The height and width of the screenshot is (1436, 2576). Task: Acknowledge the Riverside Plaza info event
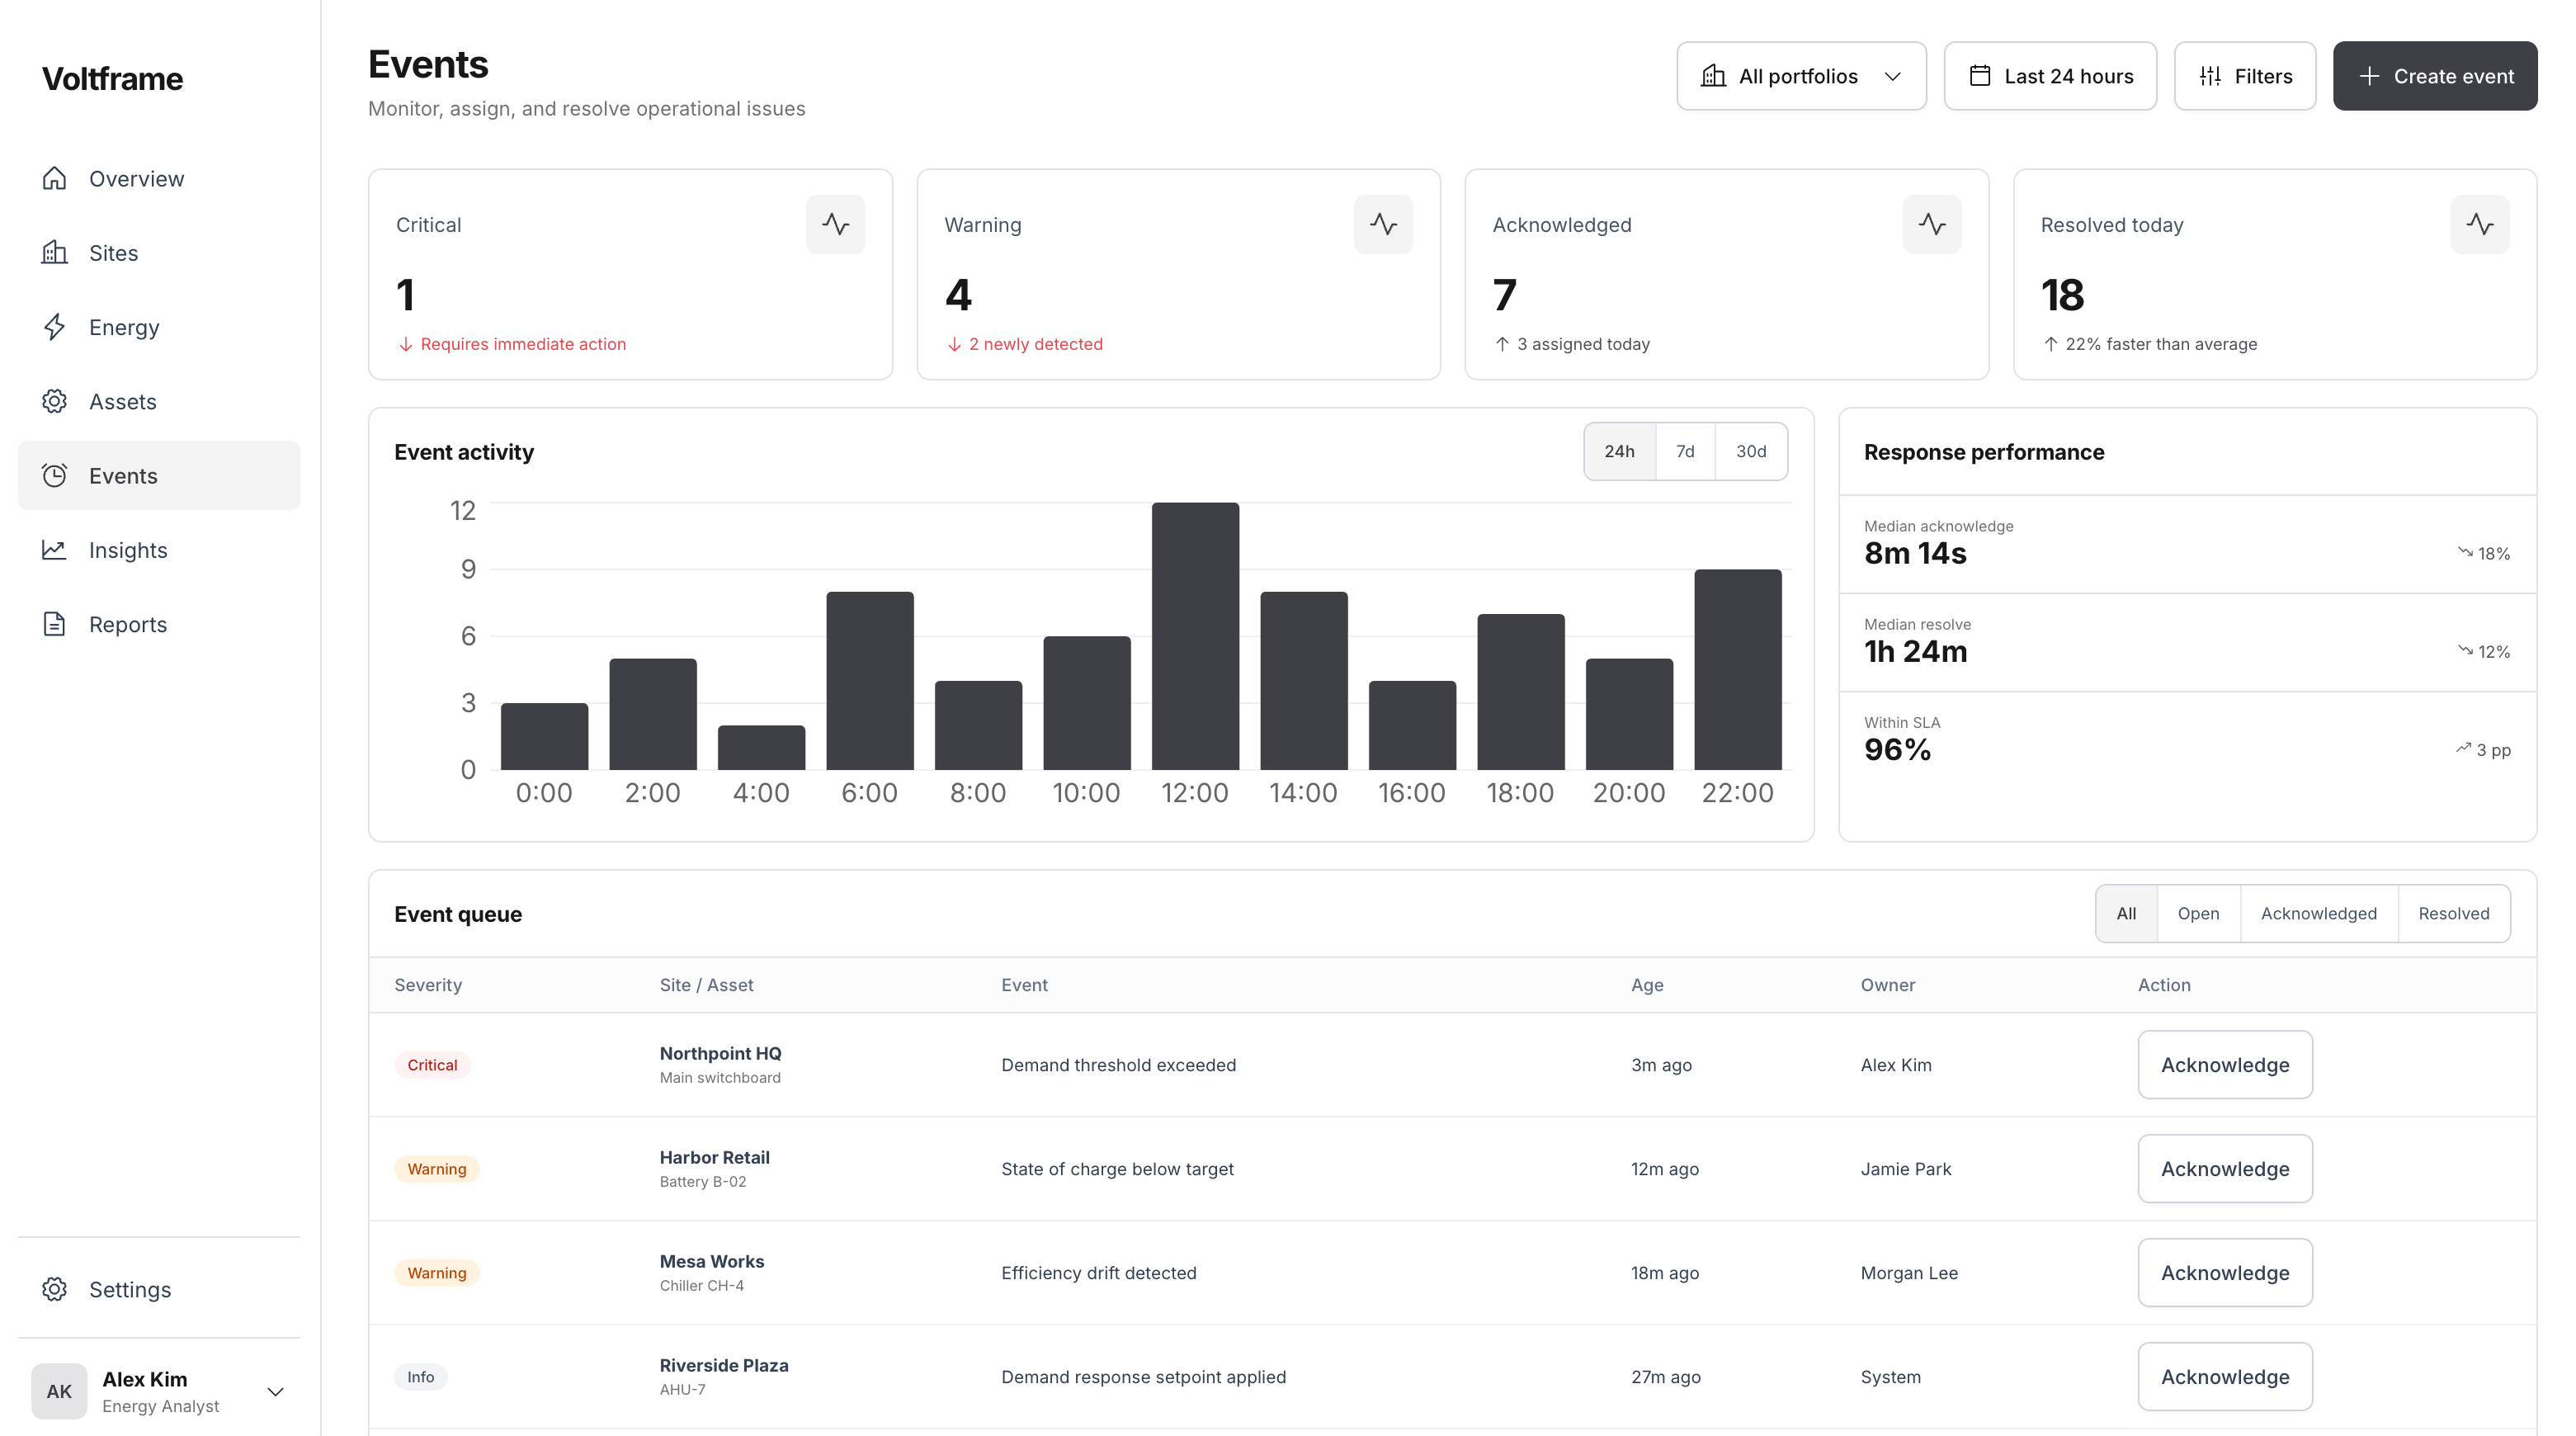coord(2225,1376)
